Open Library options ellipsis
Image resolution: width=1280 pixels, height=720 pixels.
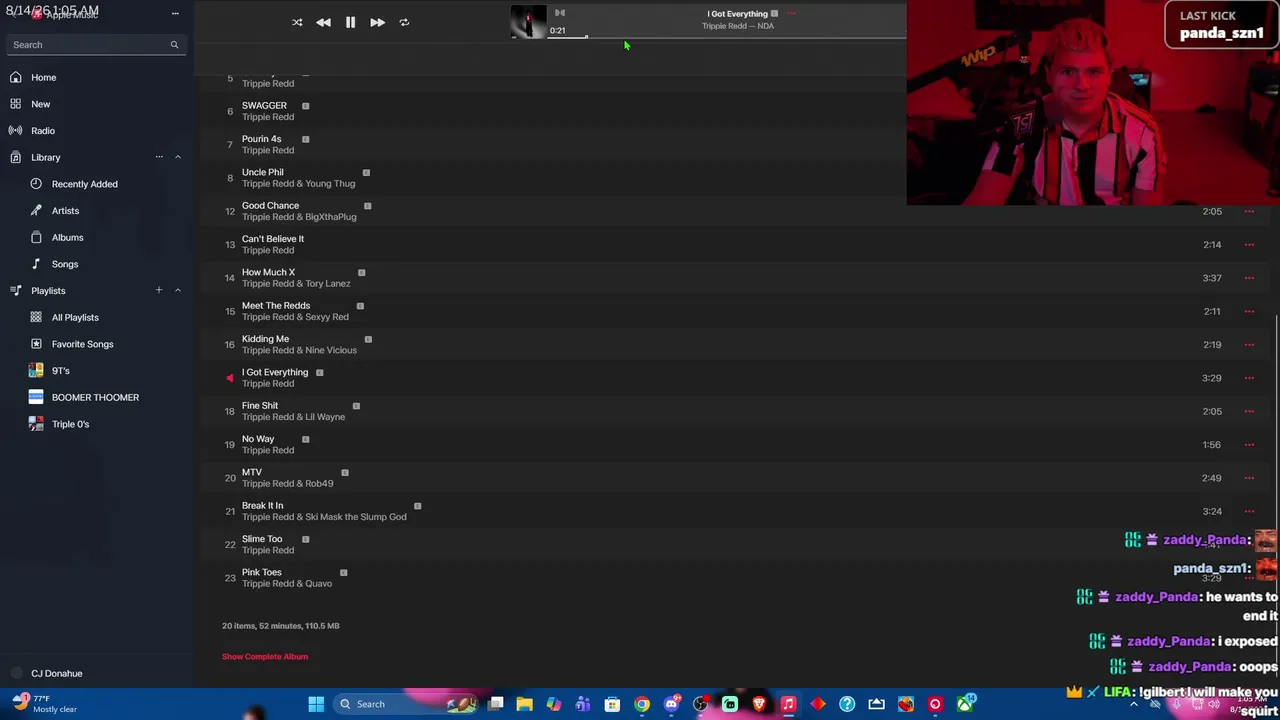pyautogui.click(x=158, y=157)
